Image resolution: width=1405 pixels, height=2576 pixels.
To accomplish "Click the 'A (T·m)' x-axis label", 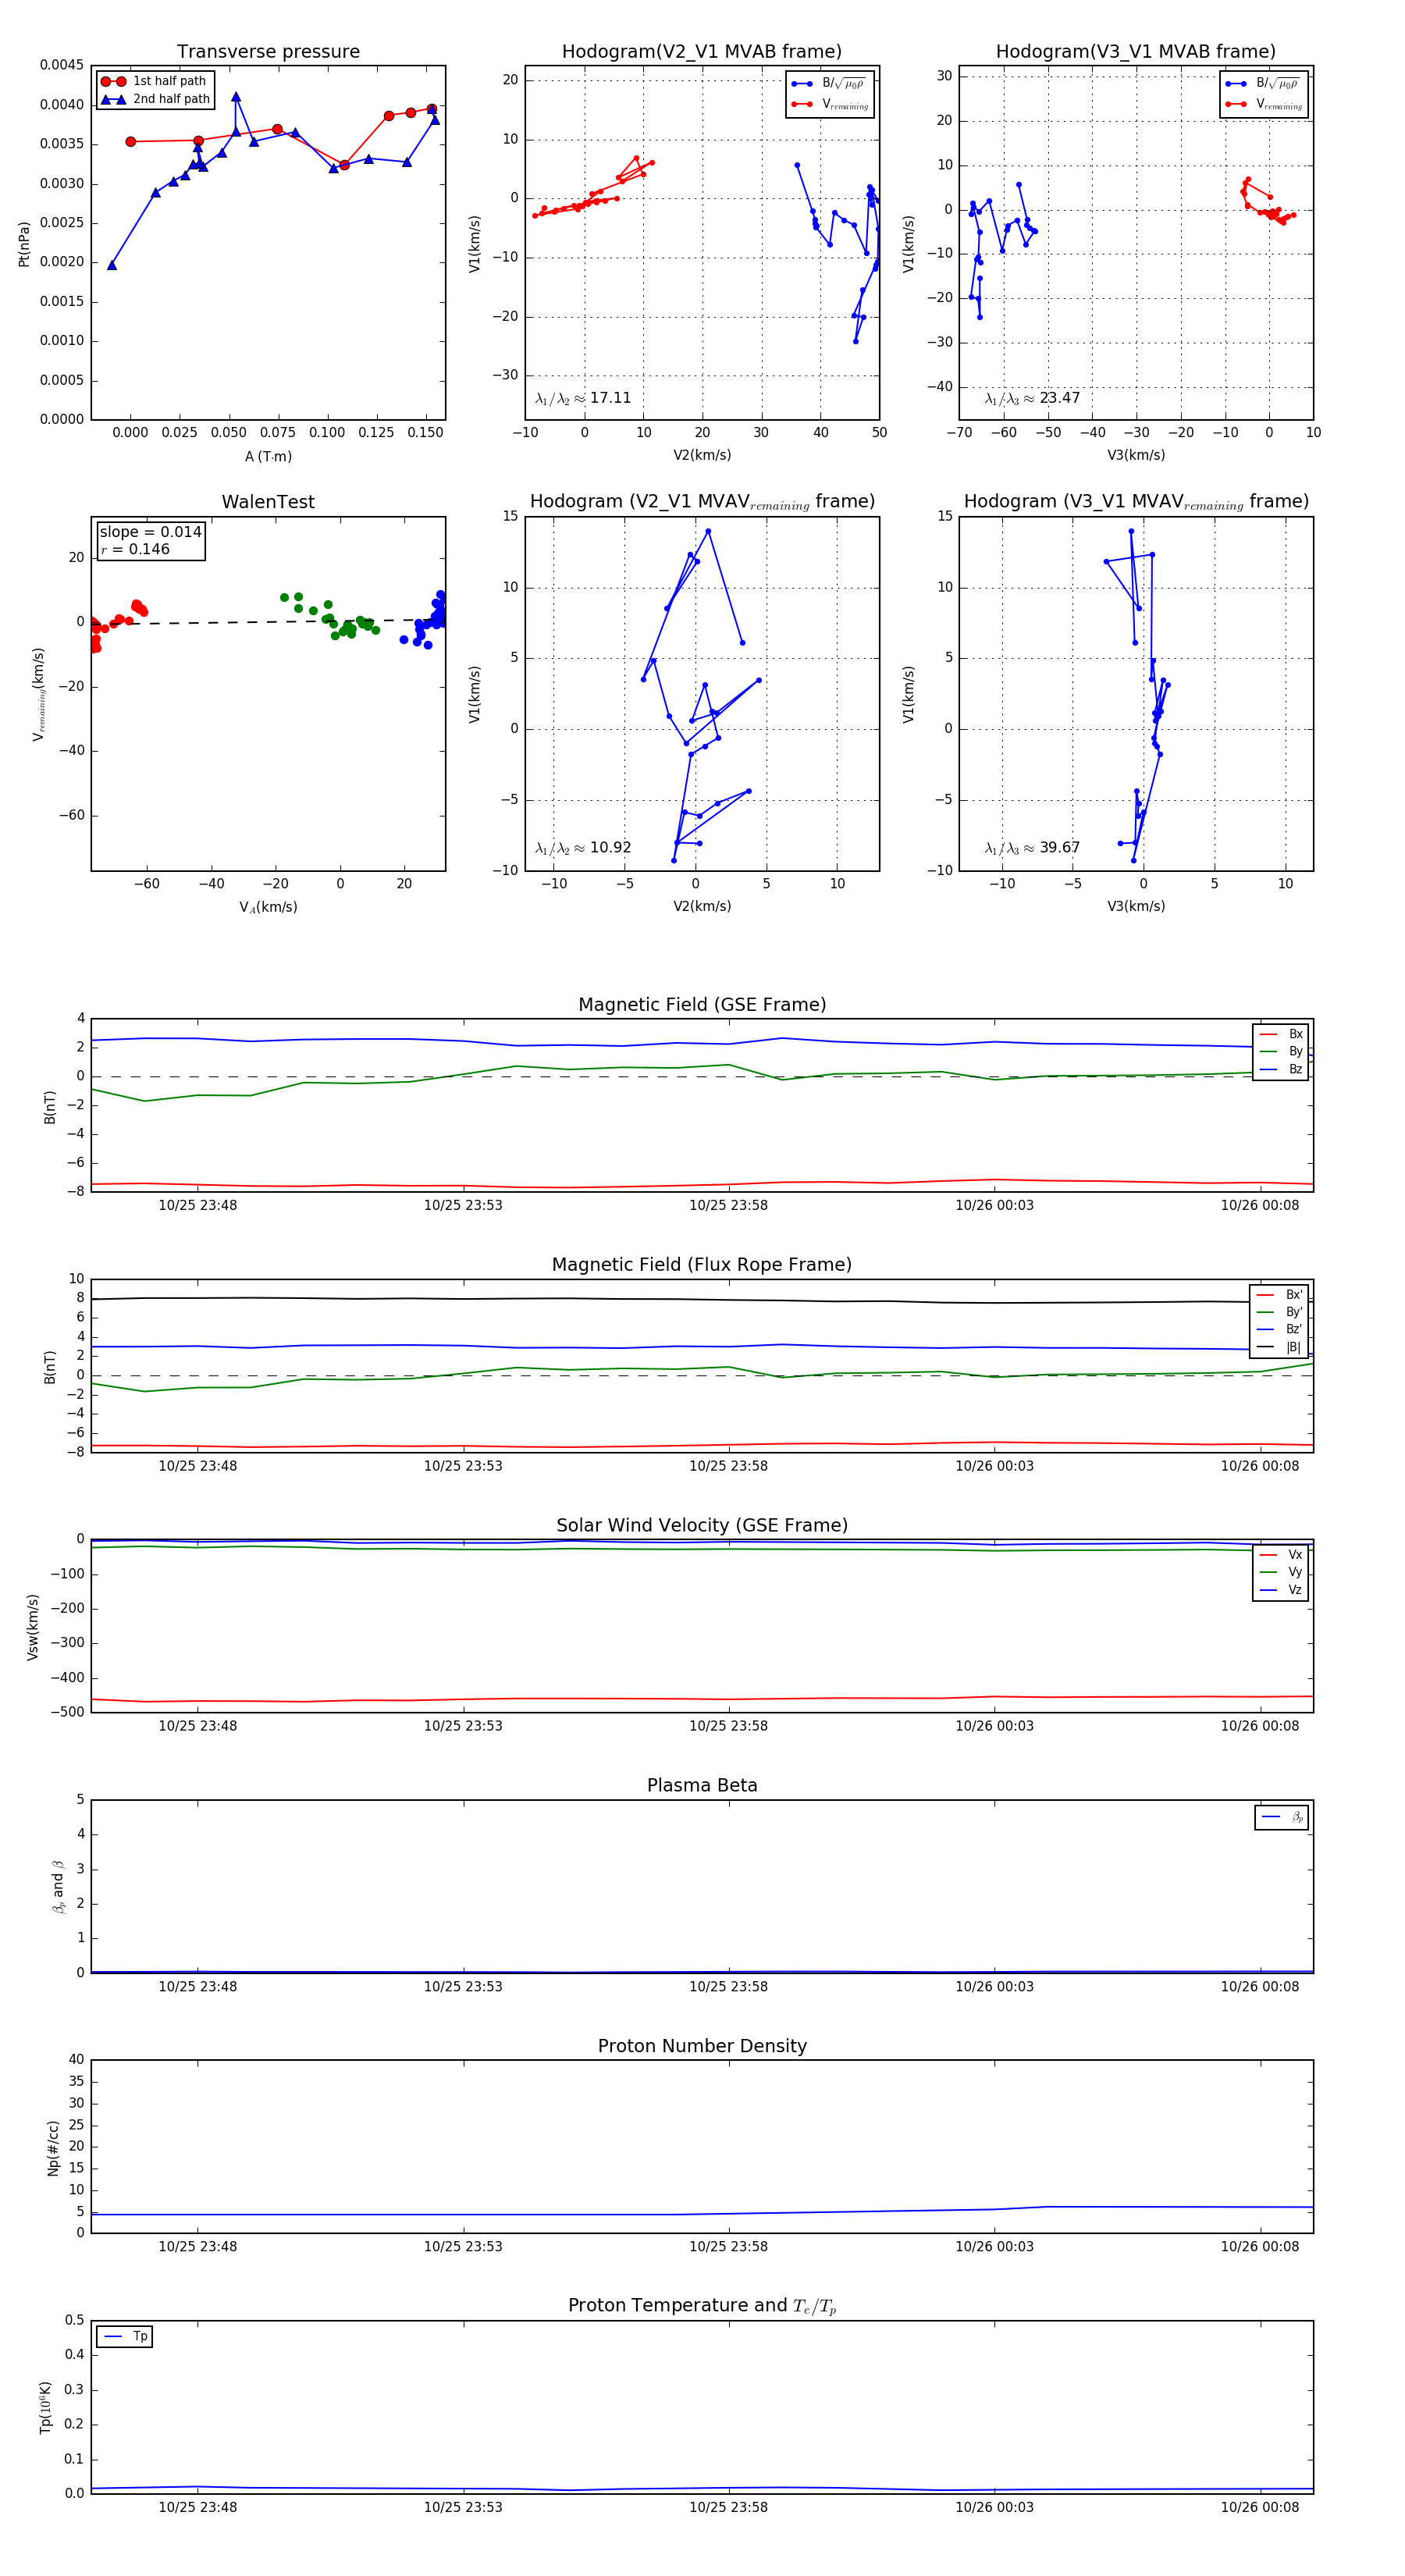I will [x=268, y=457].
